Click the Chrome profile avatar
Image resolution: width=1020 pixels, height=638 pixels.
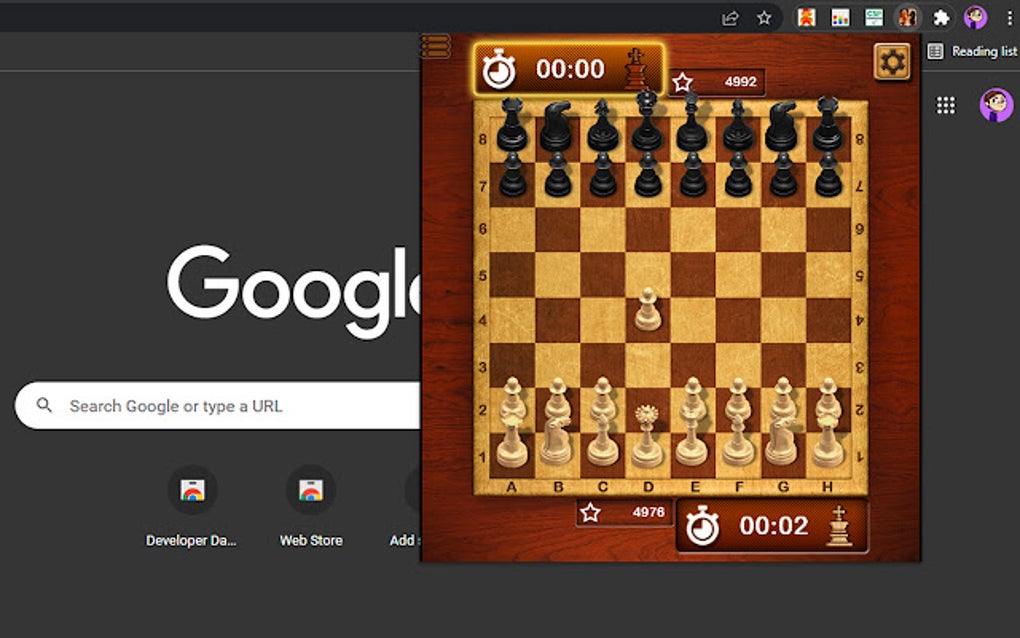tap(974, 17)
